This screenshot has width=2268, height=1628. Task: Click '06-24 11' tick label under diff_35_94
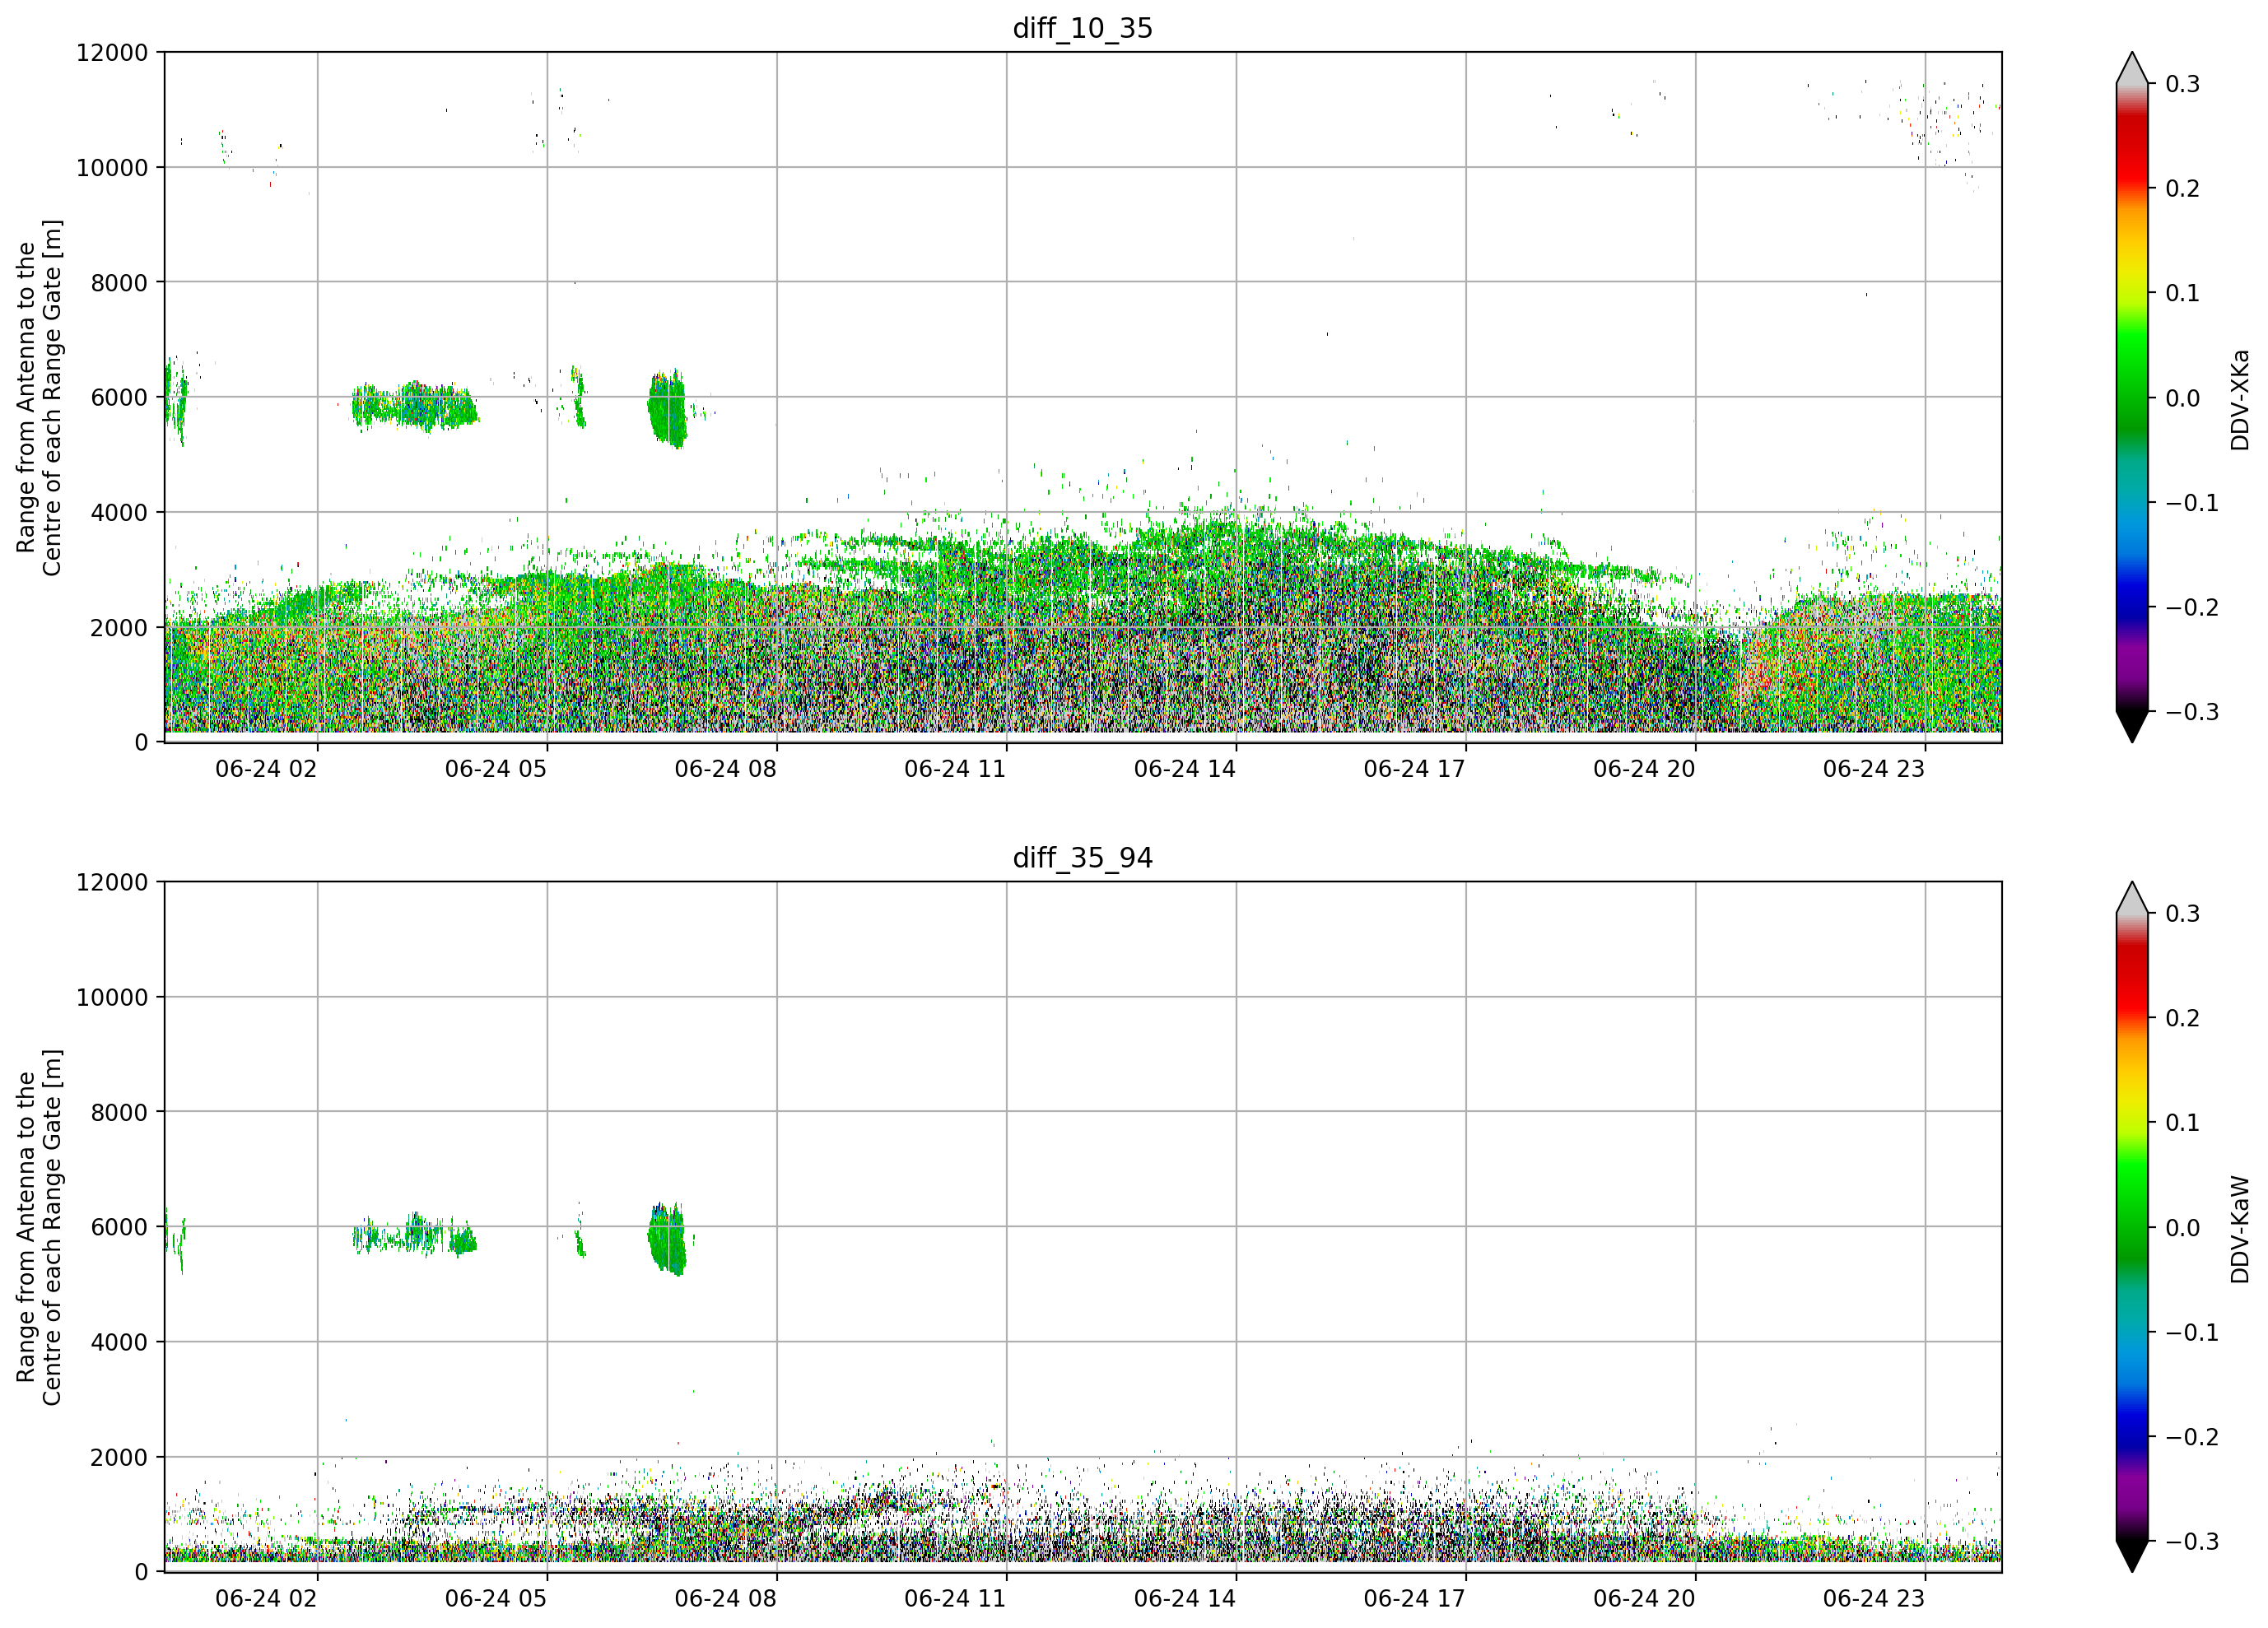click(955, 1599)
